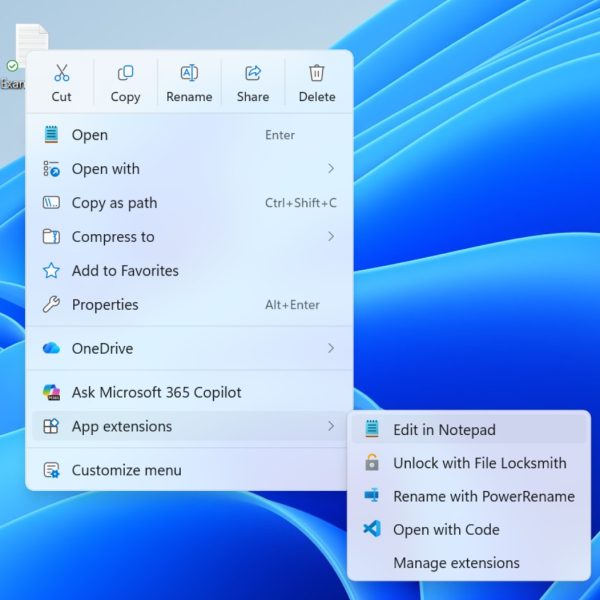Expand the Compress to submenu arrow
This screenshot has width=600, height=600.
(x=331, y=236)
